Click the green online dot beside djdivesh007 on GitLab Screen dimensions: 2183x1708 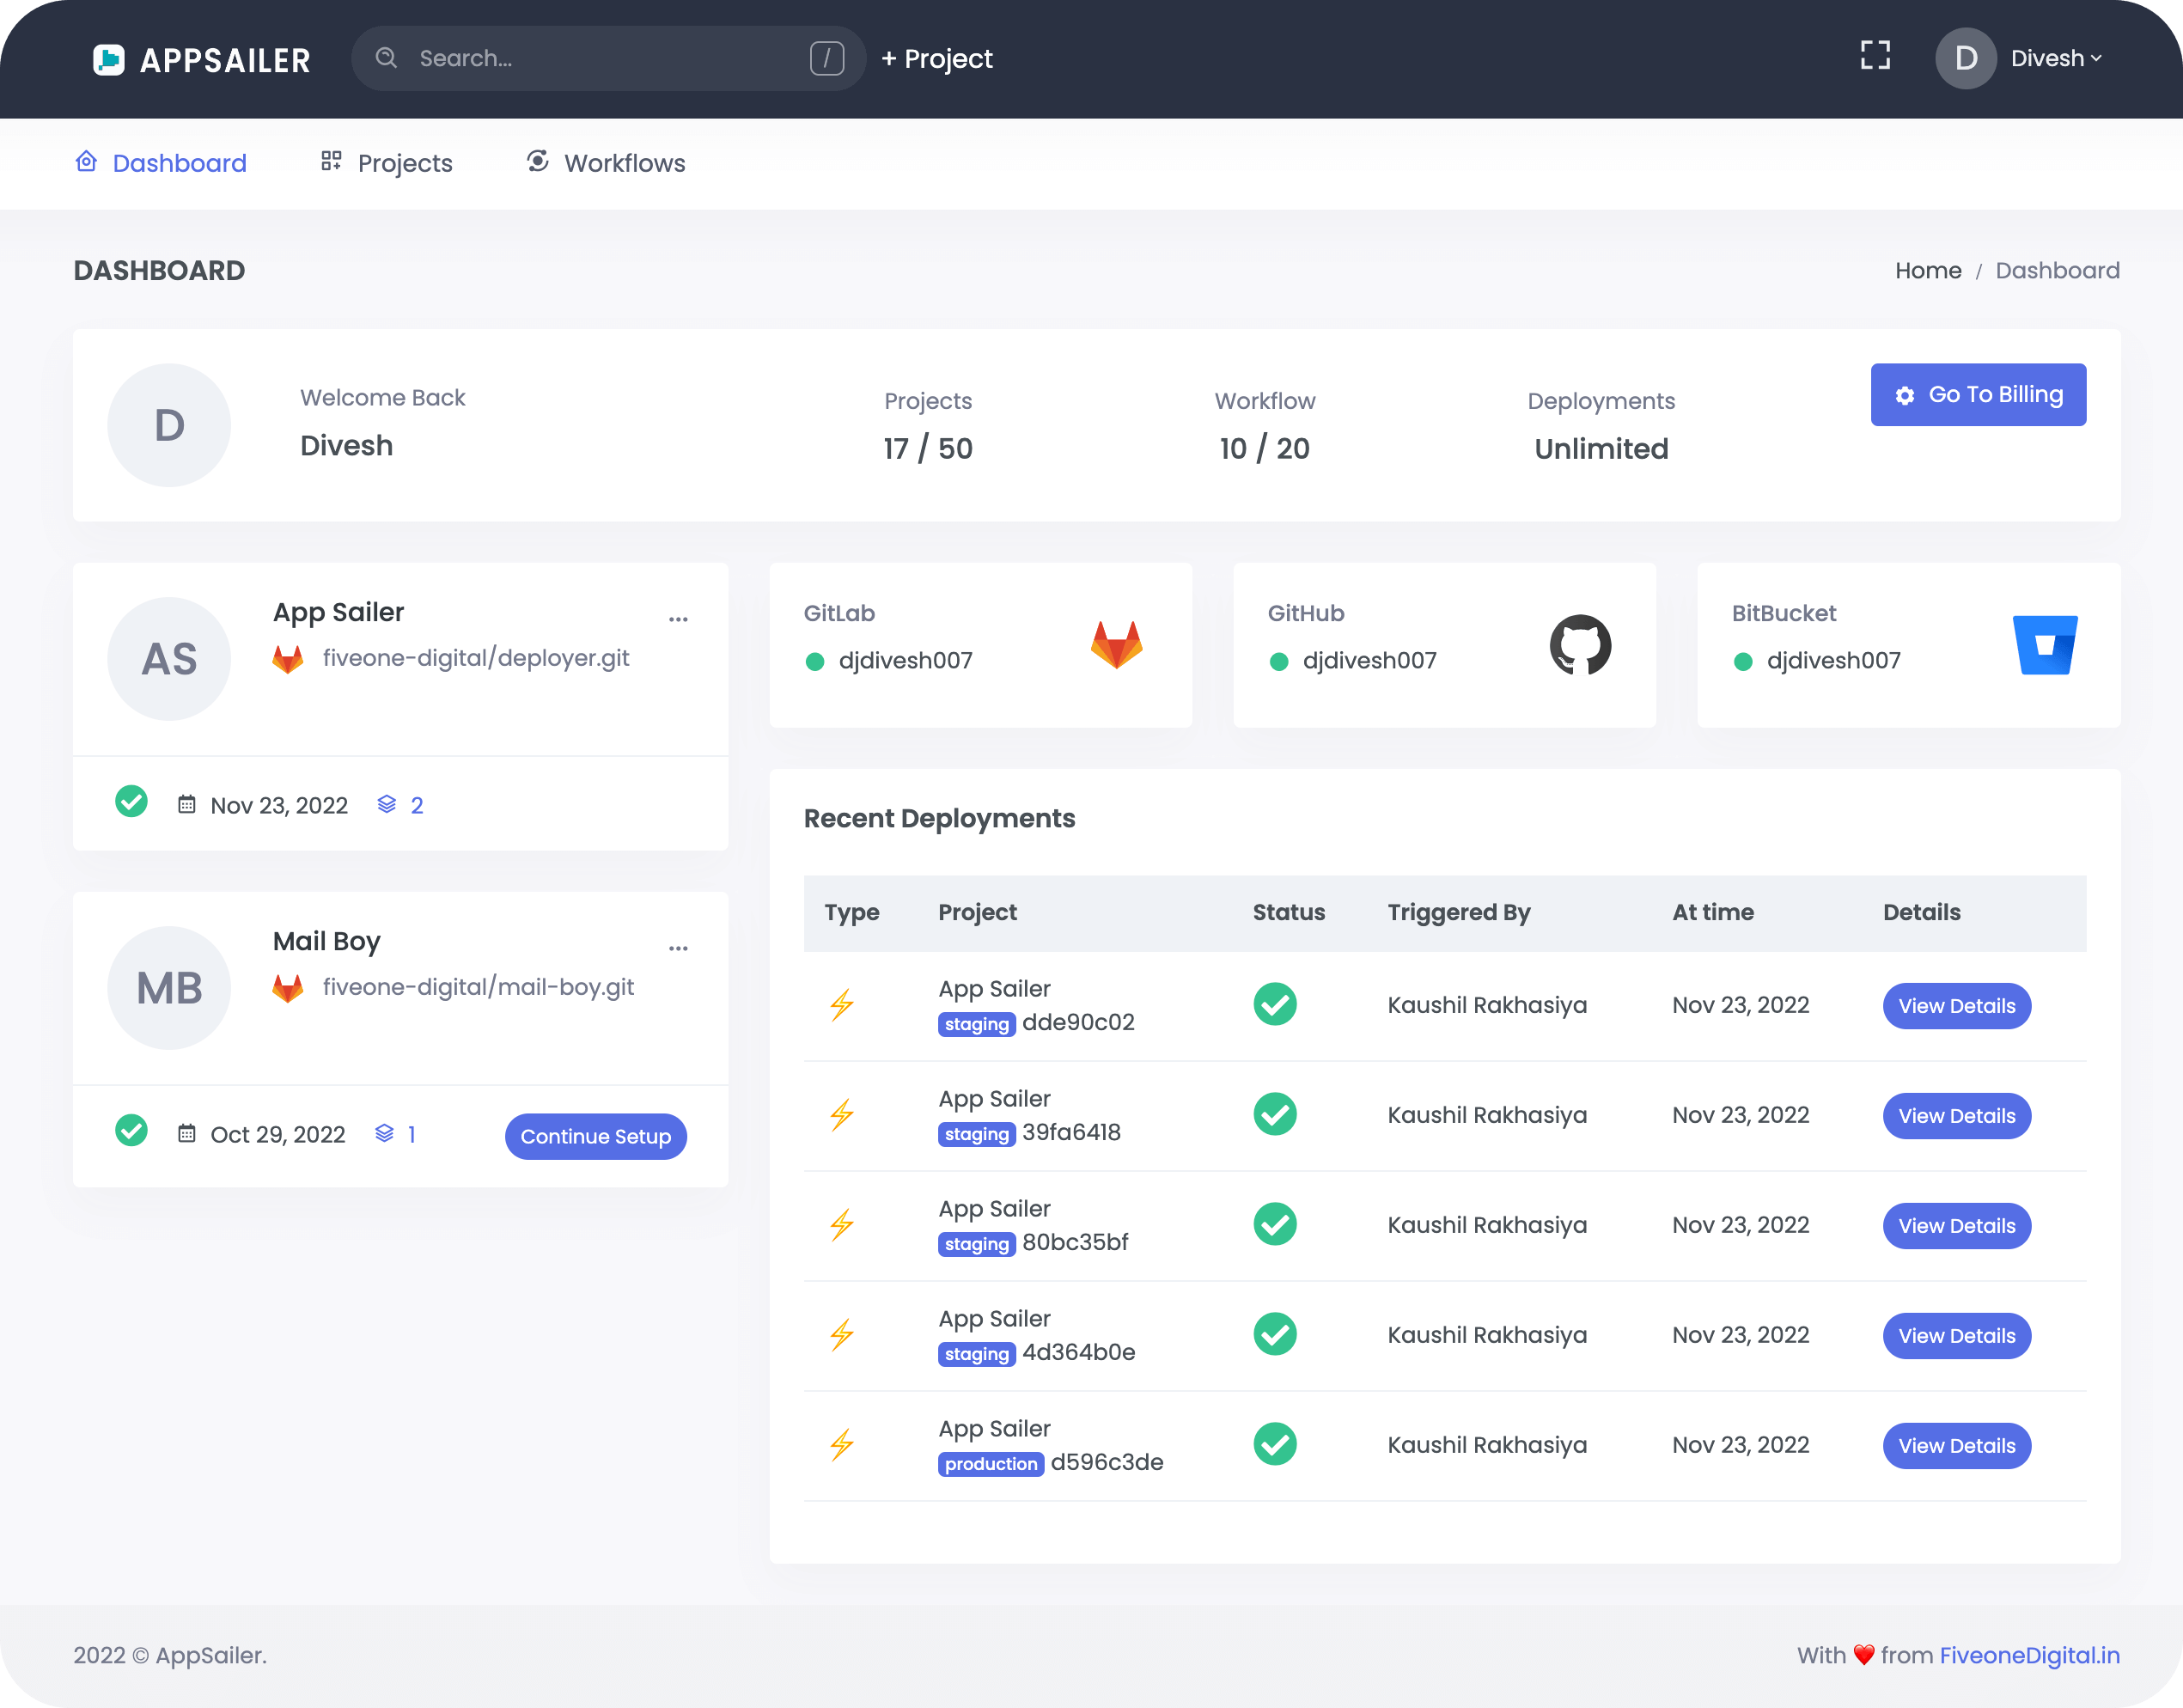[817, 661]
